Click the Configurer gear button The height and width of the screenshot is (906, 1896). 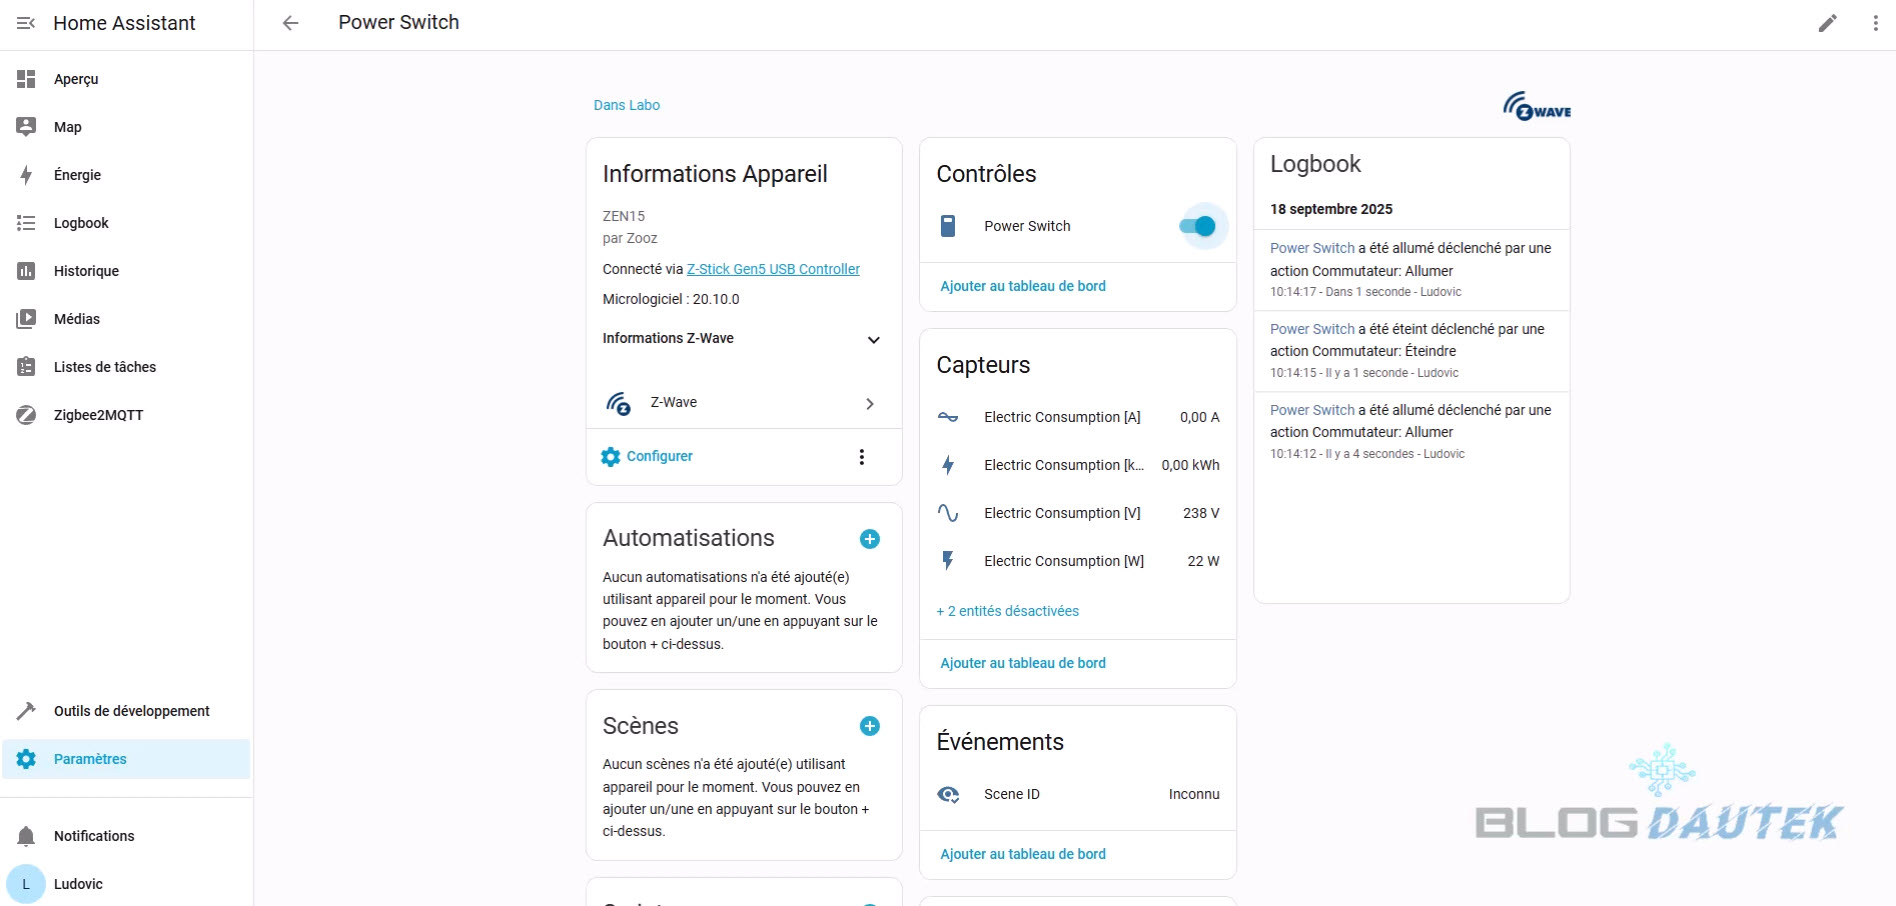[x=647, y=456]
